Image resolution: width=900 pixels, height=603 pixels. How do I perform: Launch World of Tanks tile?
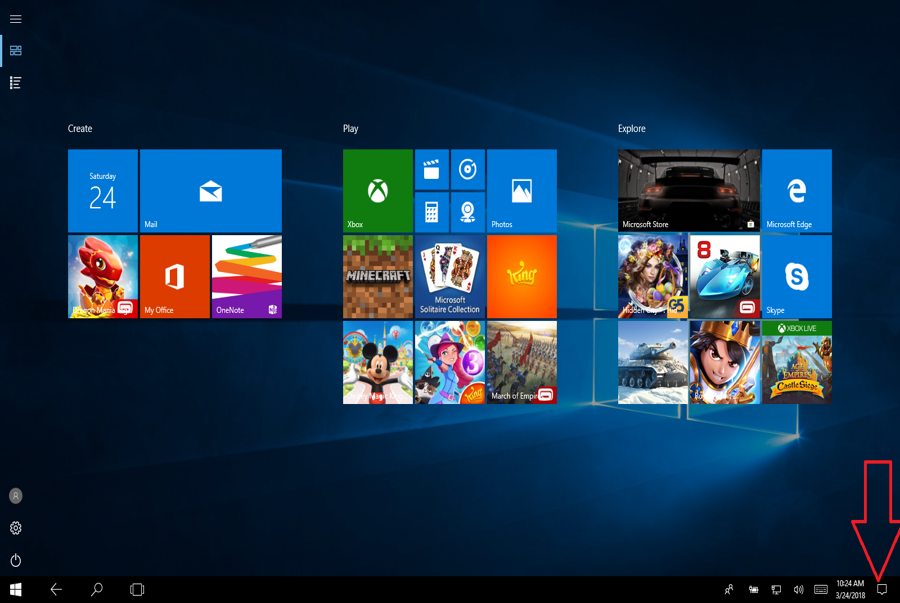(653, 362)
